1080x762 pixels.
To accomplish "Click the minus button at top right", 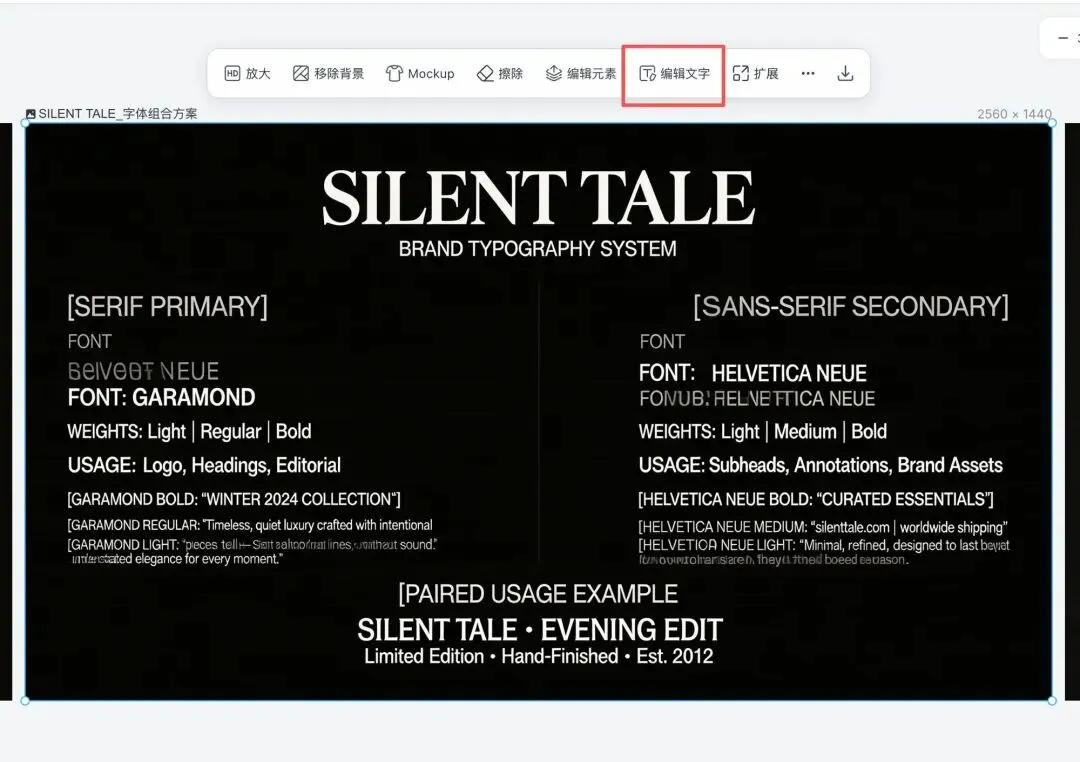I will pyautogui.click(x=1063, y=39).
